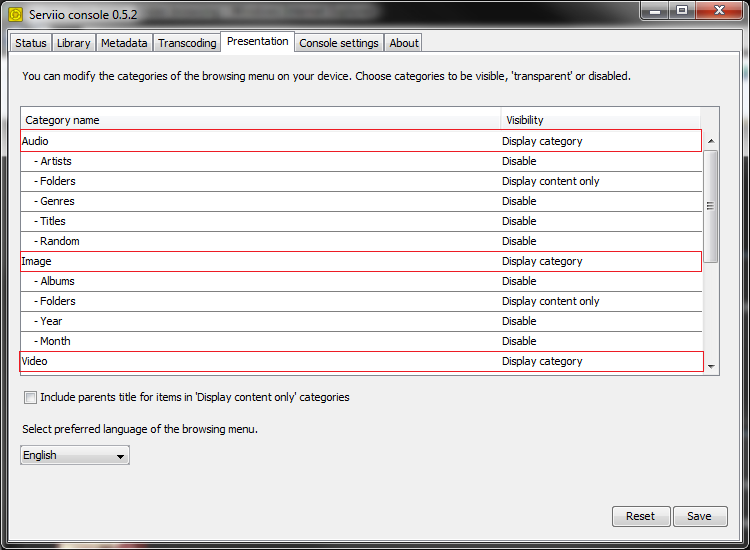Image resolution: width=750 pixels, height=550 pixels.
Task: Click the Serviio app icon in title bar
Action: tap(16, 14)
